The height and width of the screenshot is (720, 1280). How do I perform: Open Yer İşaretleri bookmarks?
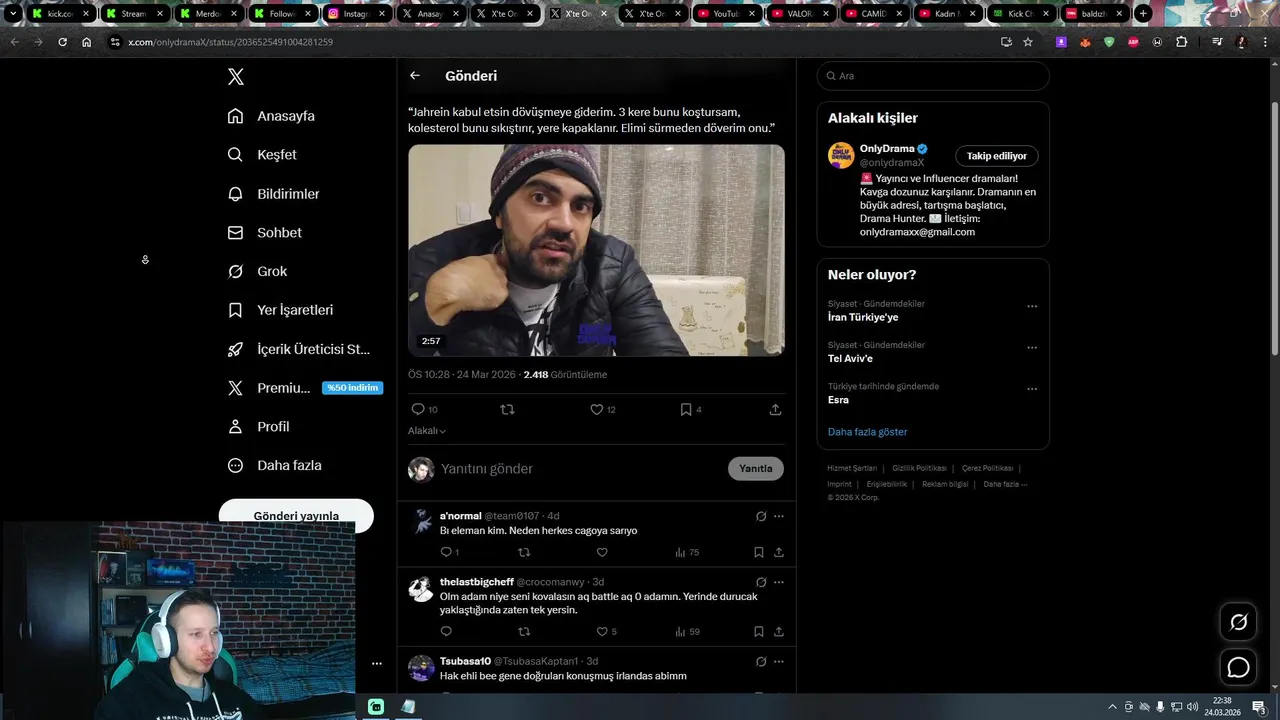281,310
